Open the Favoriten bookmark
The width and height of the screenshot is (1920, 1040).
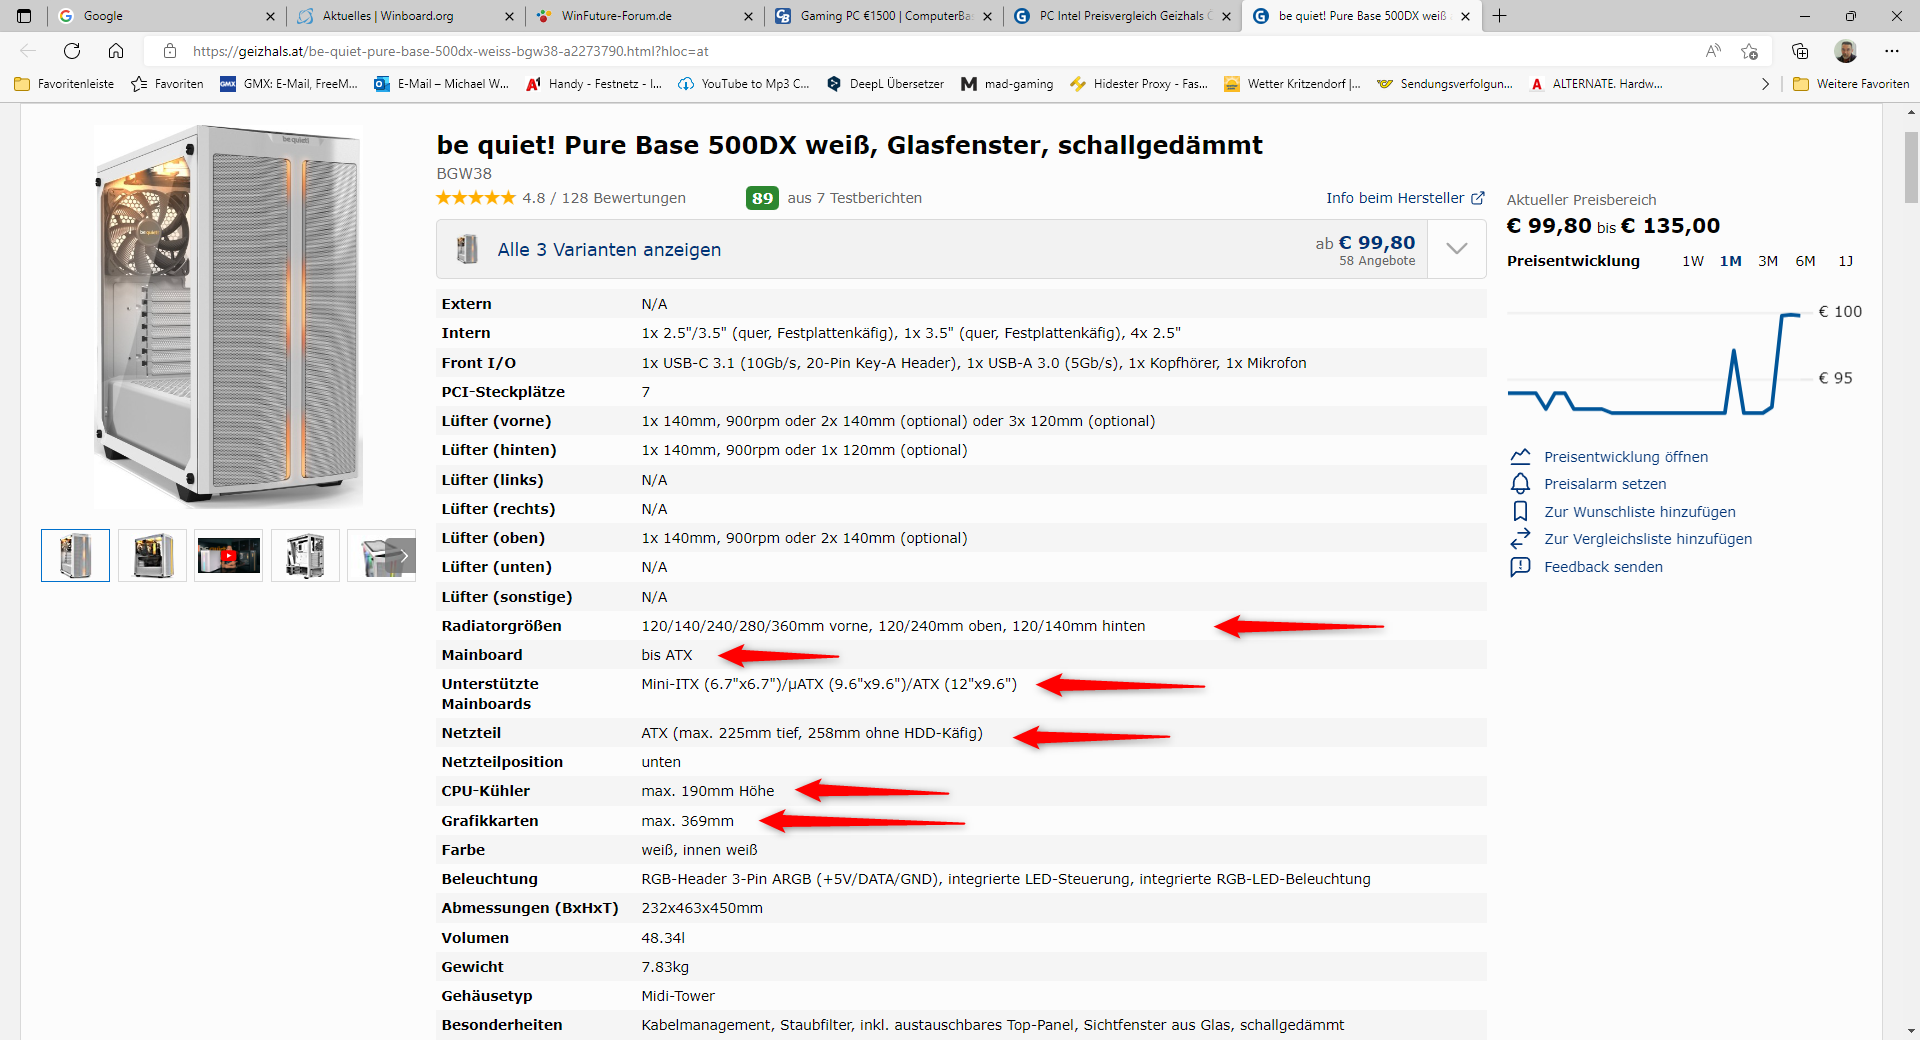(x=167, y=84)
